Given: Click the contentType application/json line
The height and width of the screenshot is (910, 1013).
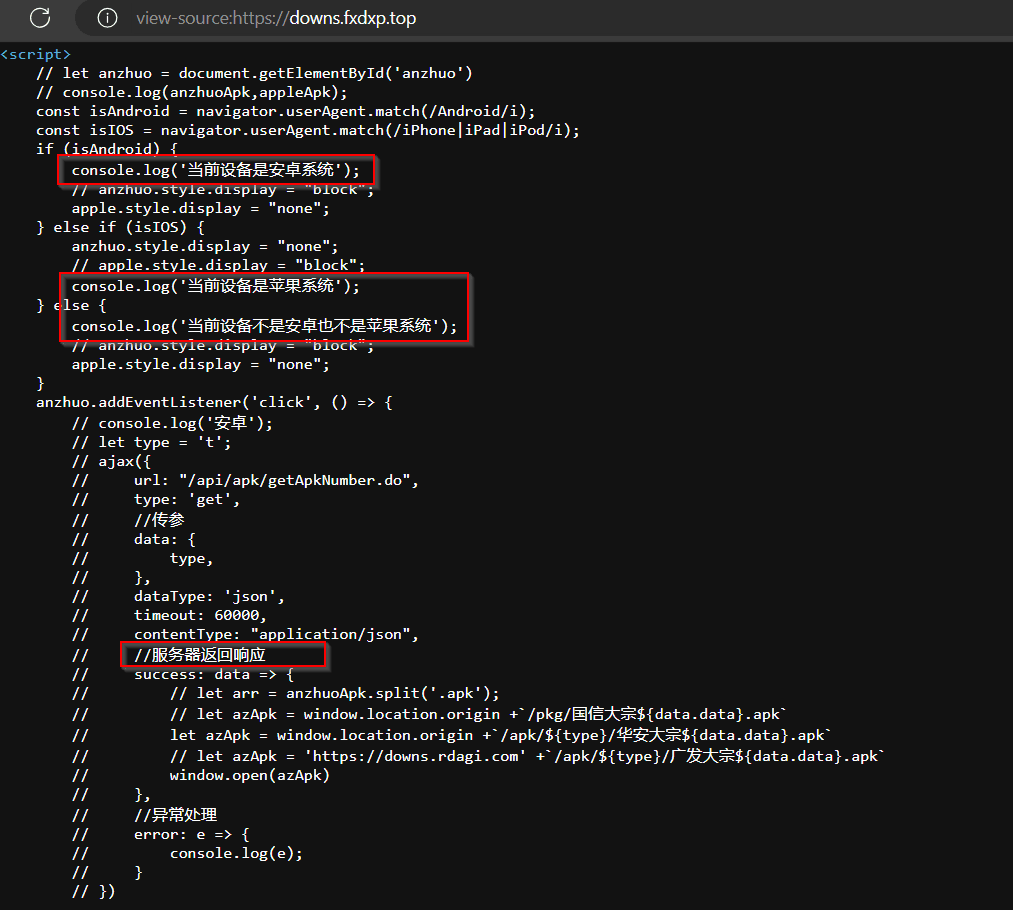Looking at the screenshot, I should tap(275, 635).
